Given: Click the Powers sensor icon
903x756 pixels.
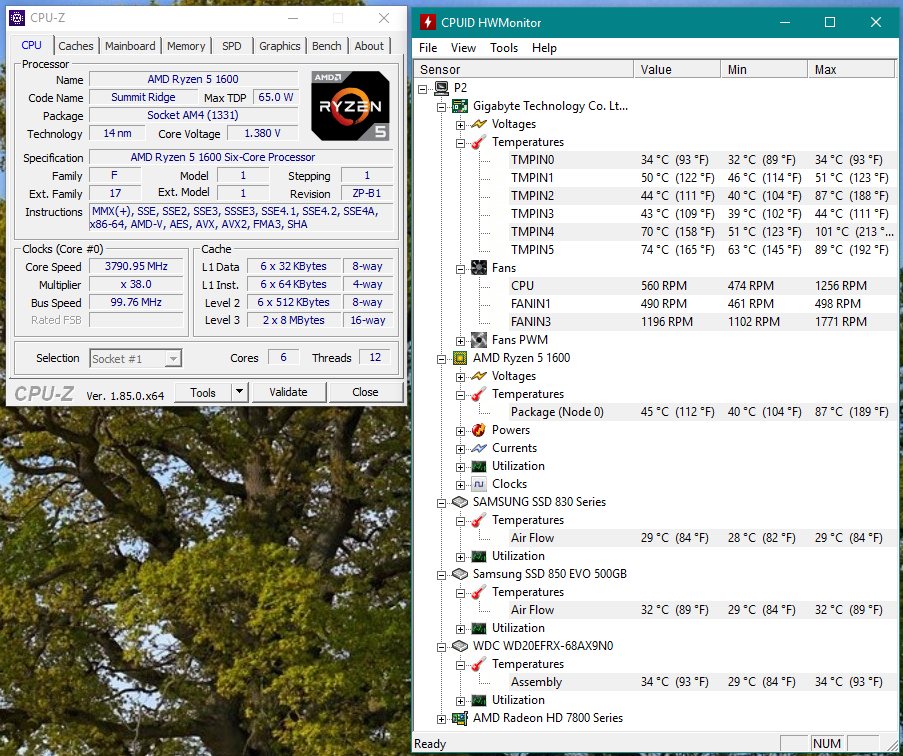Looking at the screenshot, I should pos(477,430).
